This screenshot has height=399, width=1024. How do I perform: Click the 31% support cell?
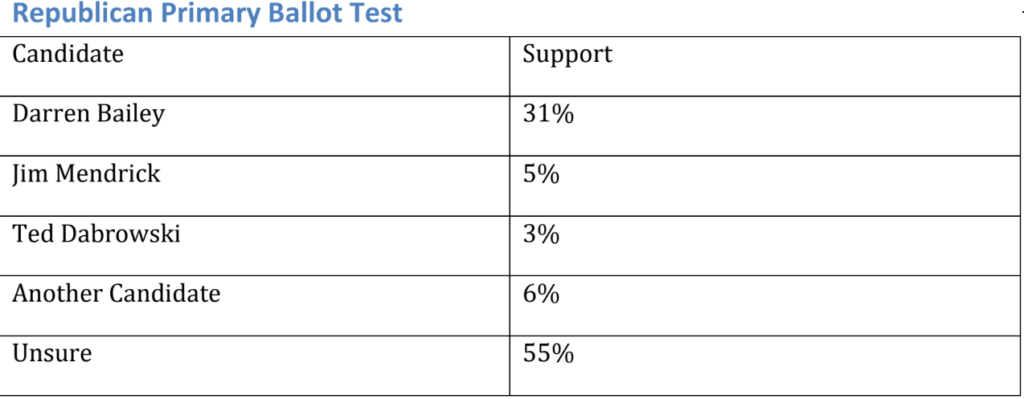click(x=764, y=126)
